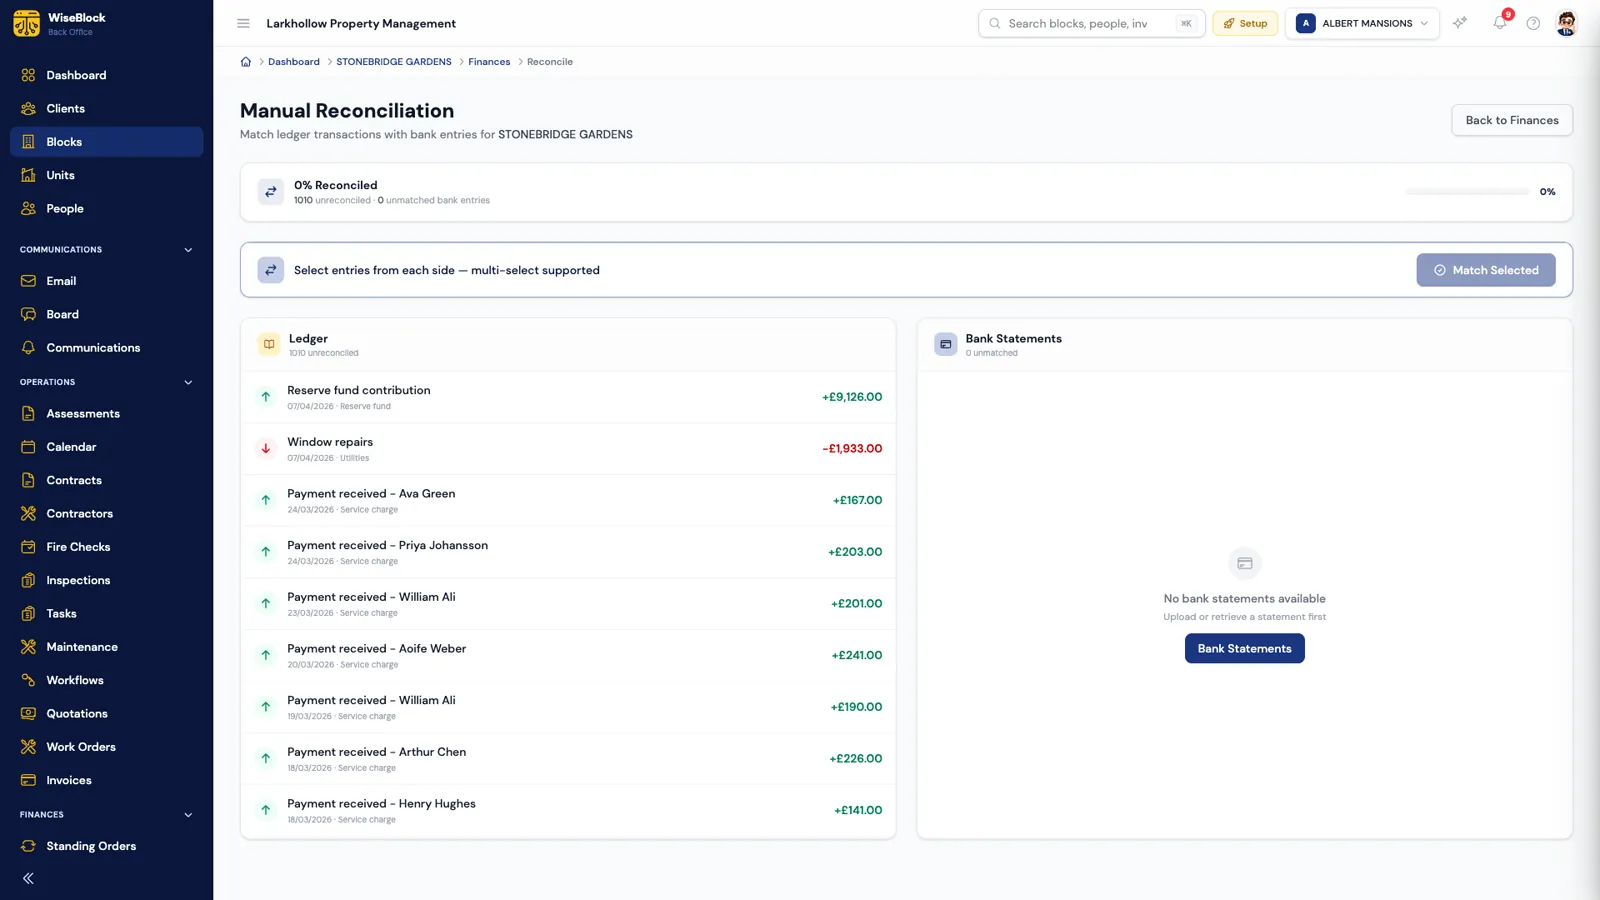Screen dimensions: 1600x900
Task: Click the swap icon beside Select entries
Action: (271, 270)
